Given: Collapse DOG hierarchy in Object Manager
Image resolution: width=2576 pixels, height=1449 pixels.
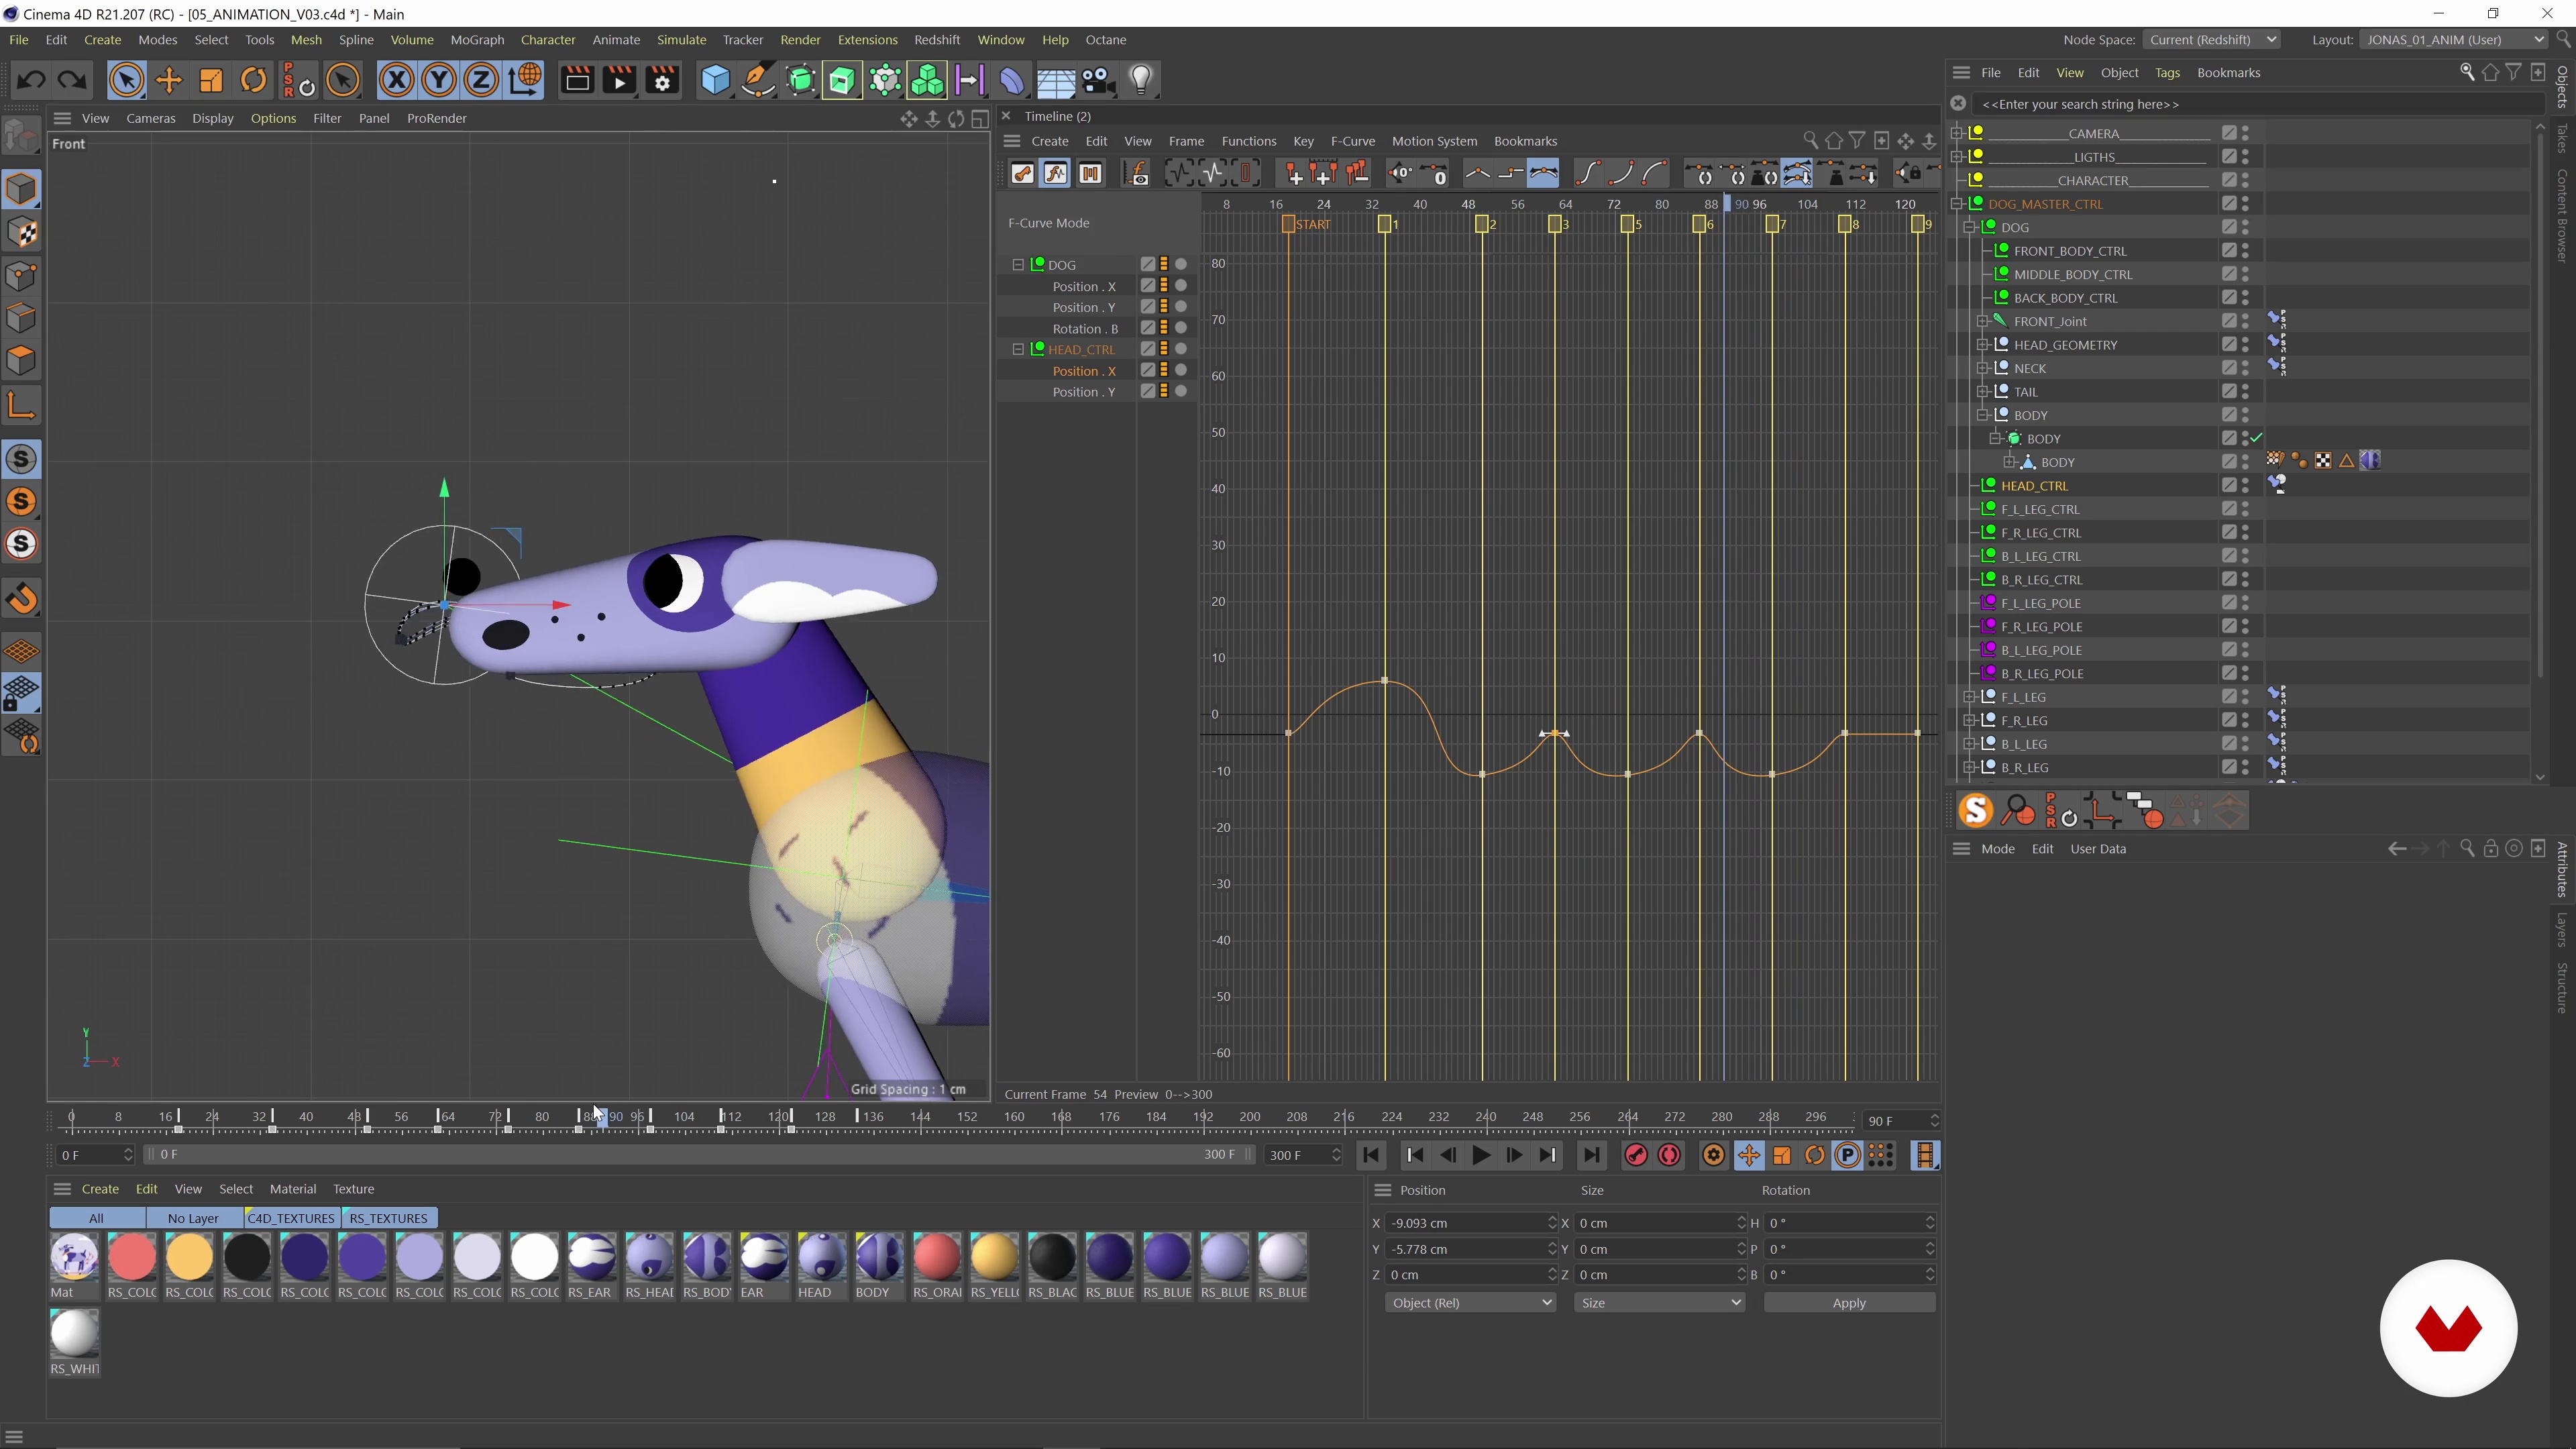Looking at the screenshot, I should coord(1970,227).
